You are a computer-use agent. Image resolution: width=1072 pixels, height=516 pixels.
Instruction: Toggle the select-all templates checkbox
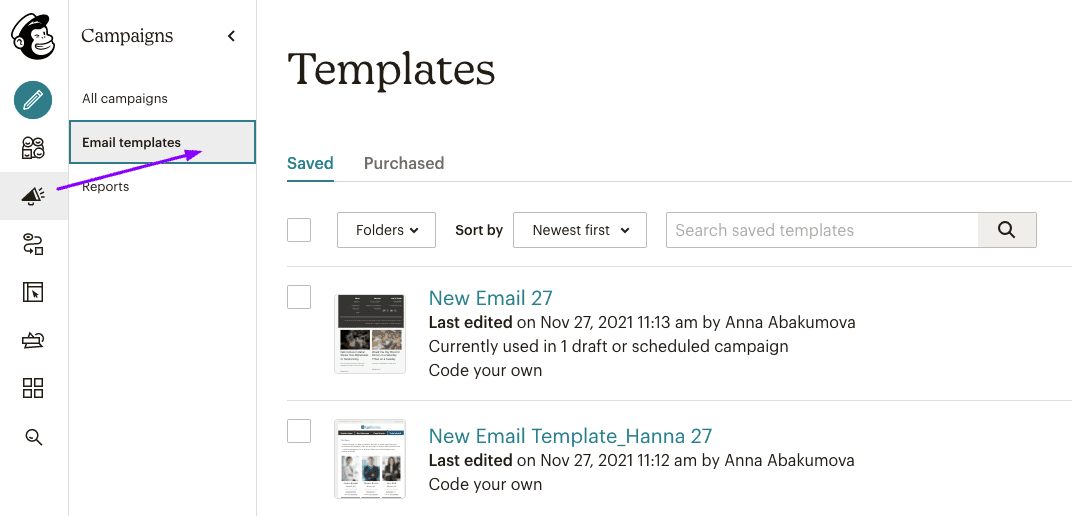pos(299,230)
